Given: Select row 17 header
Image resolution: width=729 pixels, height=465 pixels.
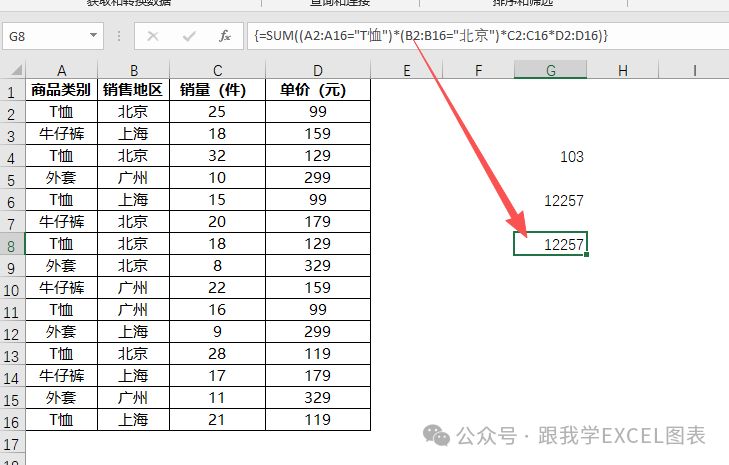Looking at the screenshot, I should pyautogui.click(x=12, y=444).
